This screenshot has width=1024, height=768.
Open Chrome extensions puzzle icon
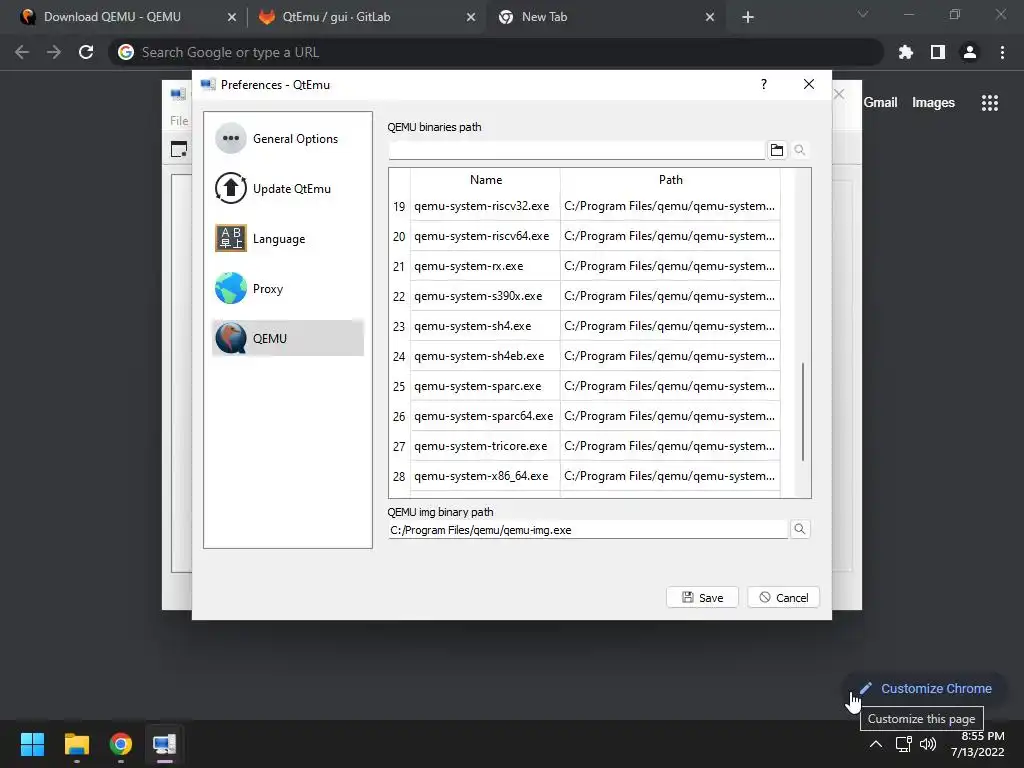906,52
